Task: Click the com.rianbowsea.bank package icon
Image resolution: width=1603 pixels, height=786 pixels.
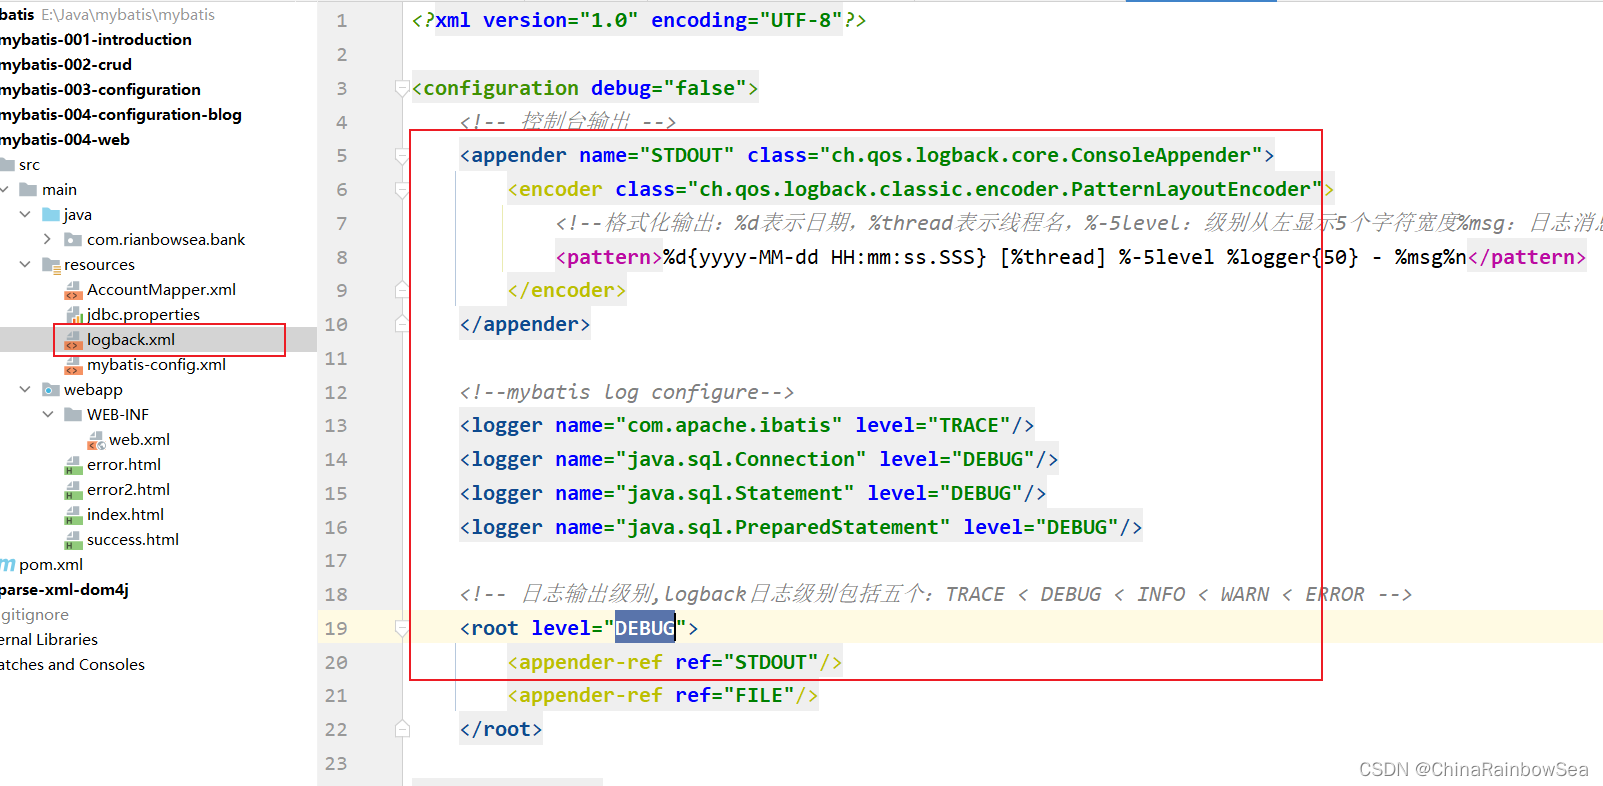Action: tap(73, 240)
